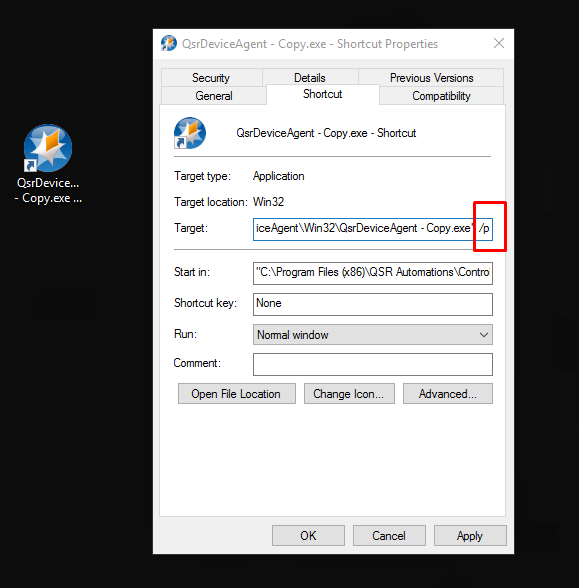The image size is (579, 588).
Task: Click the Comment text box
Action: [373, 364]
